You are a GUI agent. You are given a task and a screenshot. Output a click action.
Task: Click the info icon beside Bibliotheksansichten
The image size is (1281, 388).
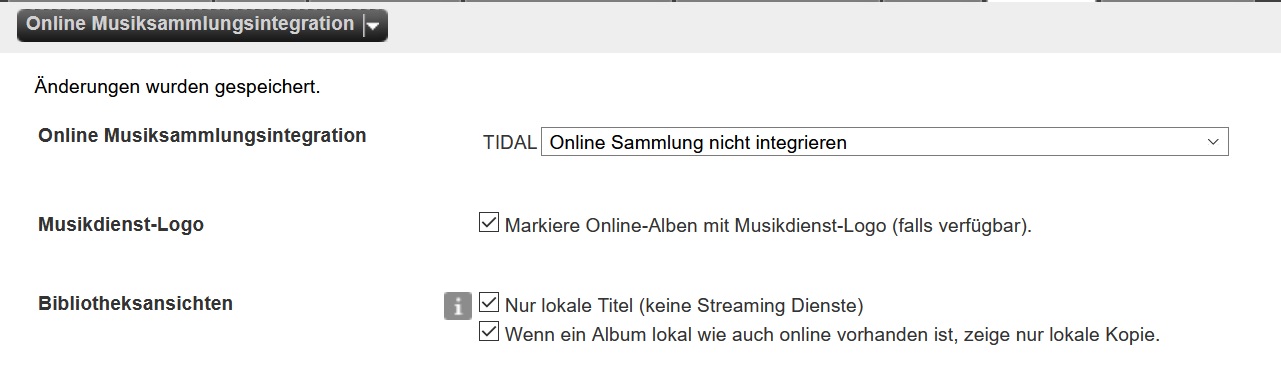pos(457,306)
